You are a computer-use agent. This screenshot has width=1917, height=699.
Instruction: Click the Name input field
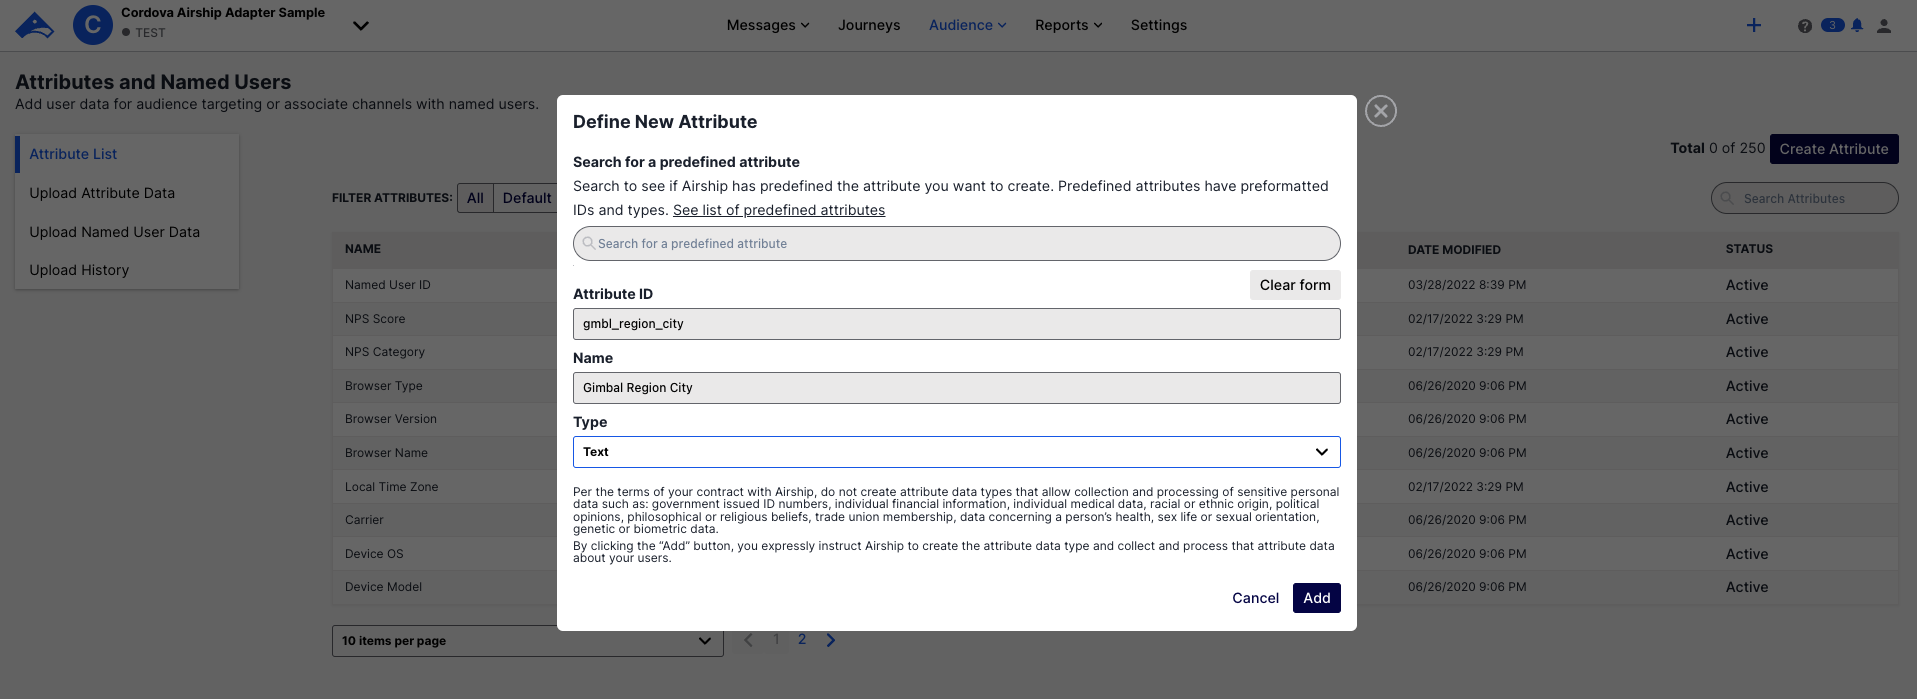click(x=956, y=388)
